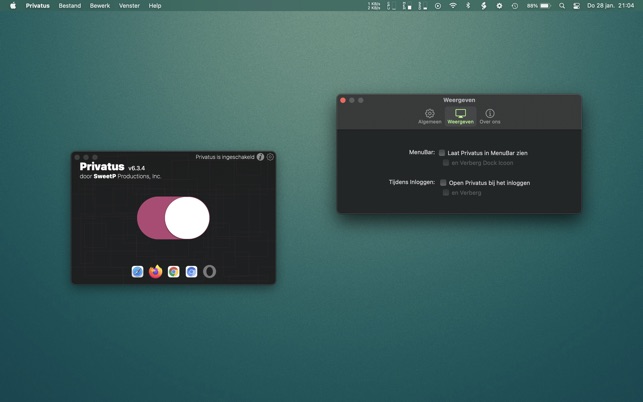Click the v6.3.4 version label
Viewport: 643px width, 402px height.
(136, 168)
